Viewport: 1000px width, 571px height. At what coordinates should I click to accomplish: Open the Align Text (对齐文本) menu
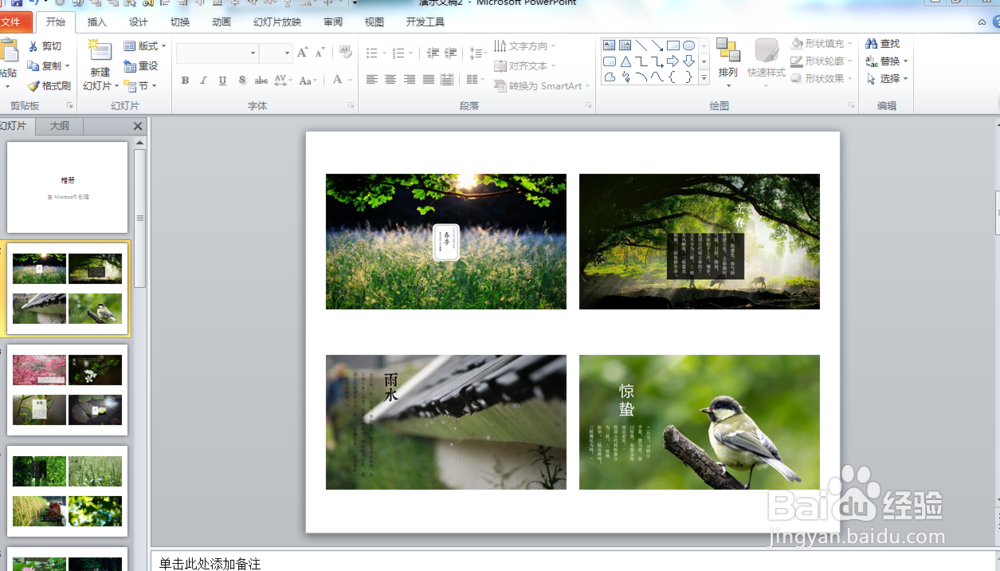(524, 66)
